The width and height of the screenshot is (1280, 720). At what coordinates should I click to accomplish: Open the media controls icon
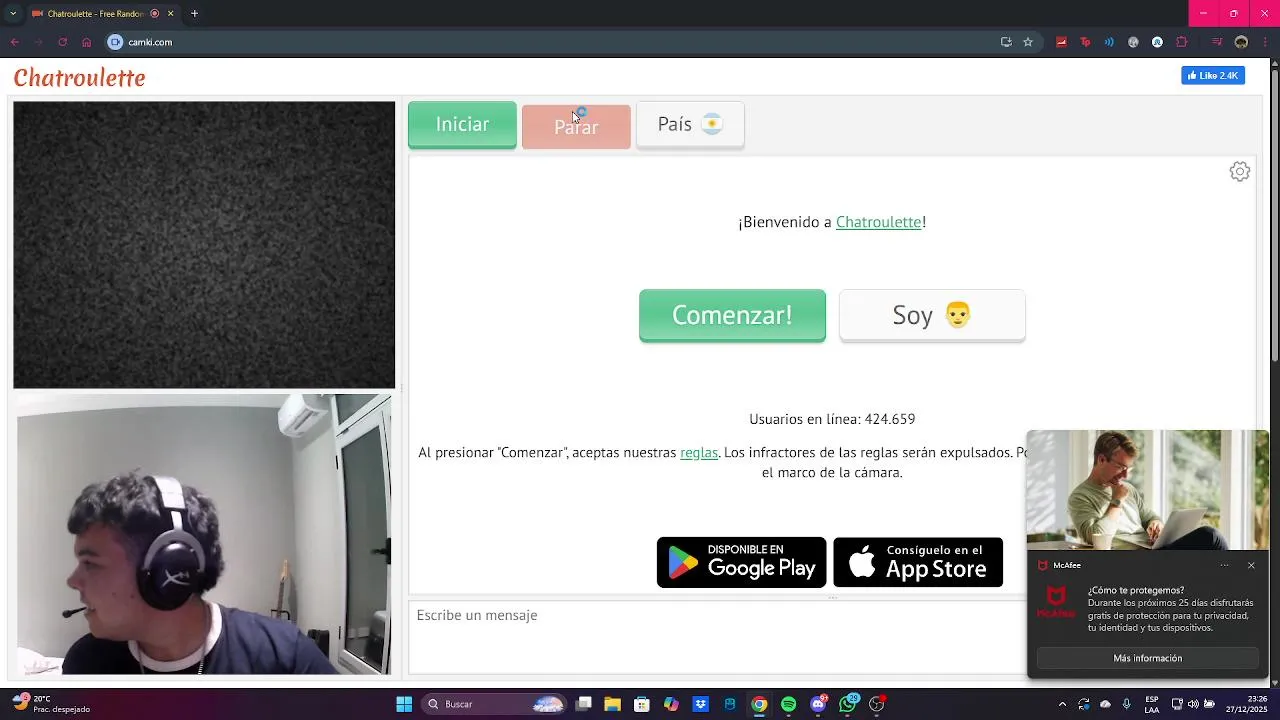coord(1217,42)
